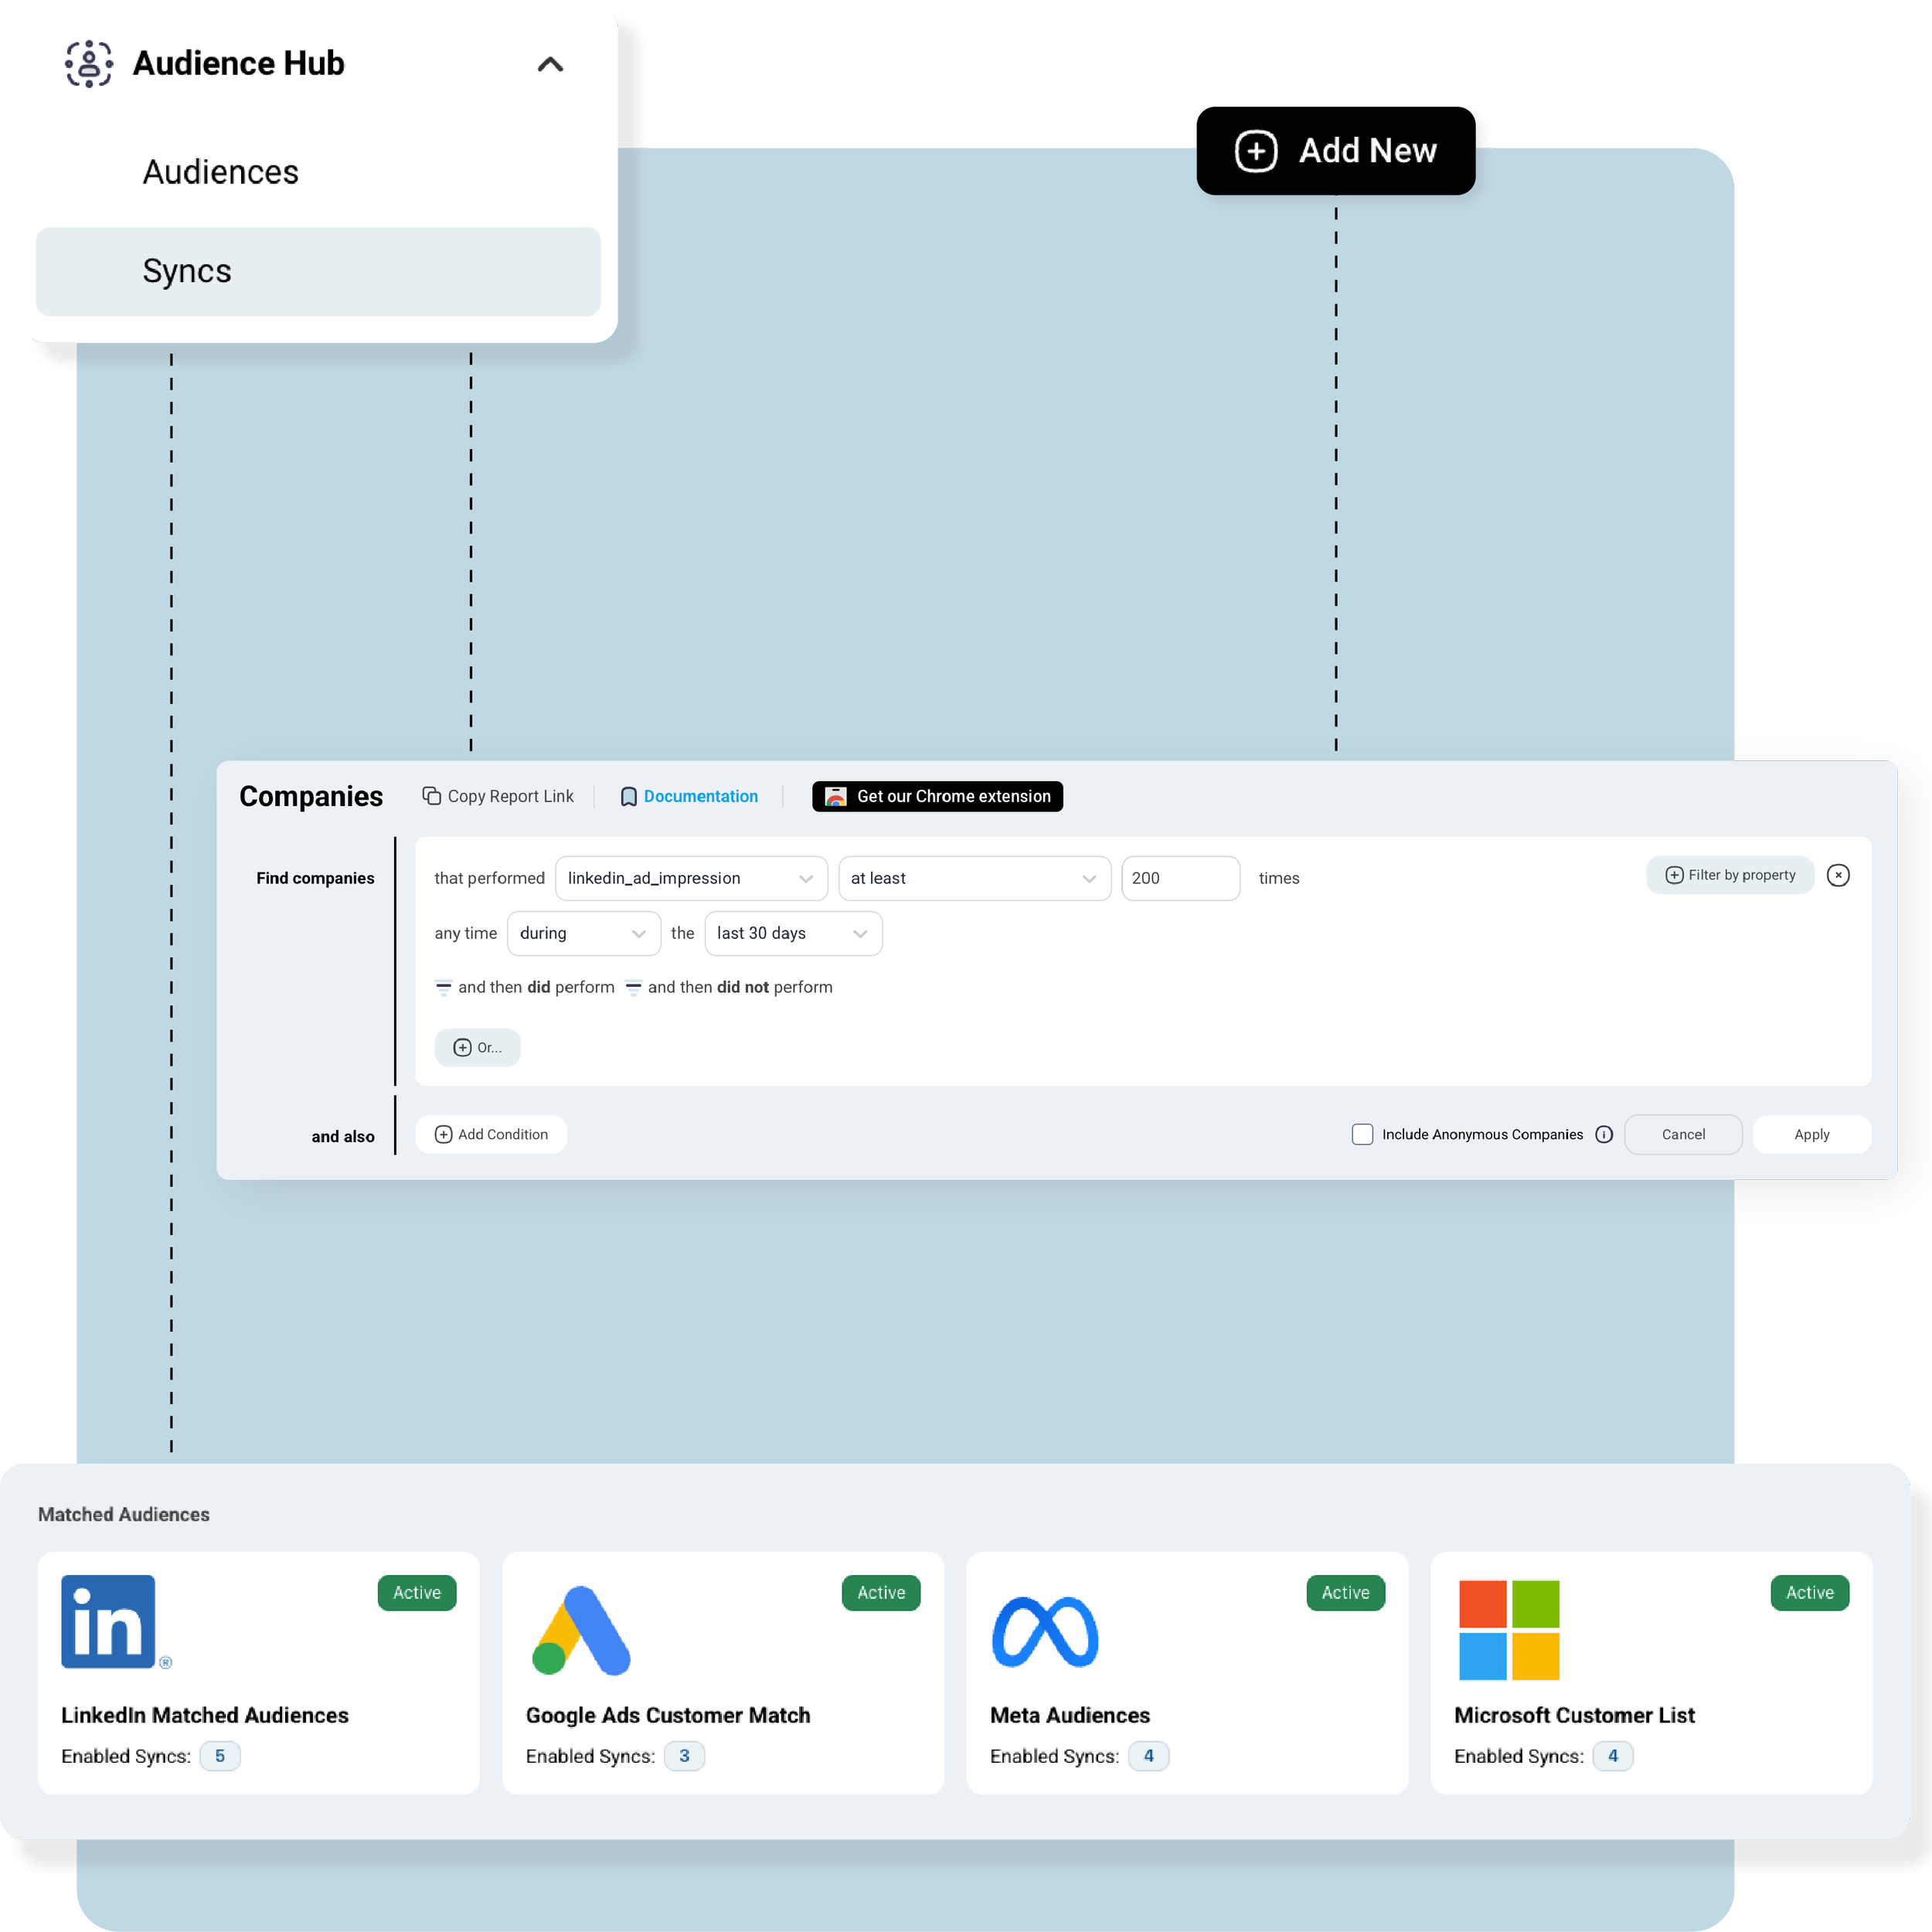Click the Microsoft logo icon

[x=1509, y=1630]
